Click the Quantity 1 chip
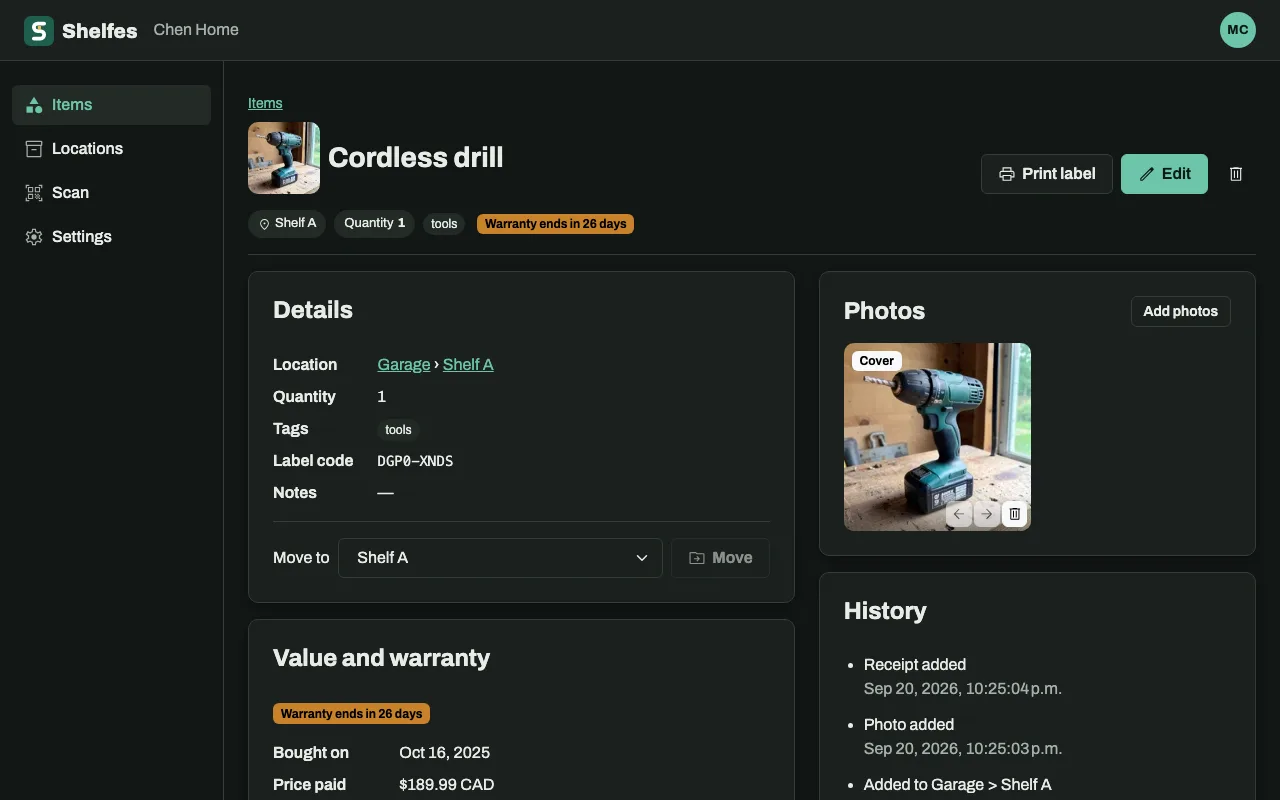This screenshot has width=1280, height=800. (374, 224)
